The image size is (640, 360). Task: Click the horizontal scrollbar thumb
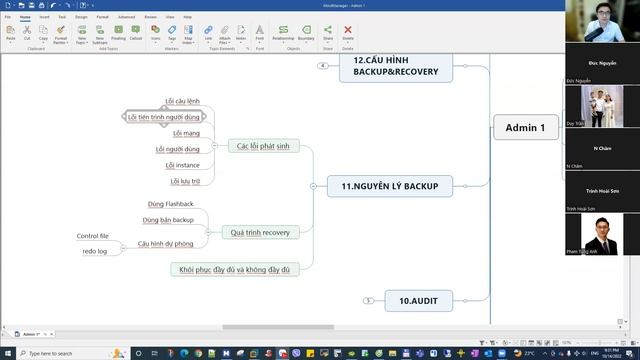pyautogui.click(x=278, y=327)
